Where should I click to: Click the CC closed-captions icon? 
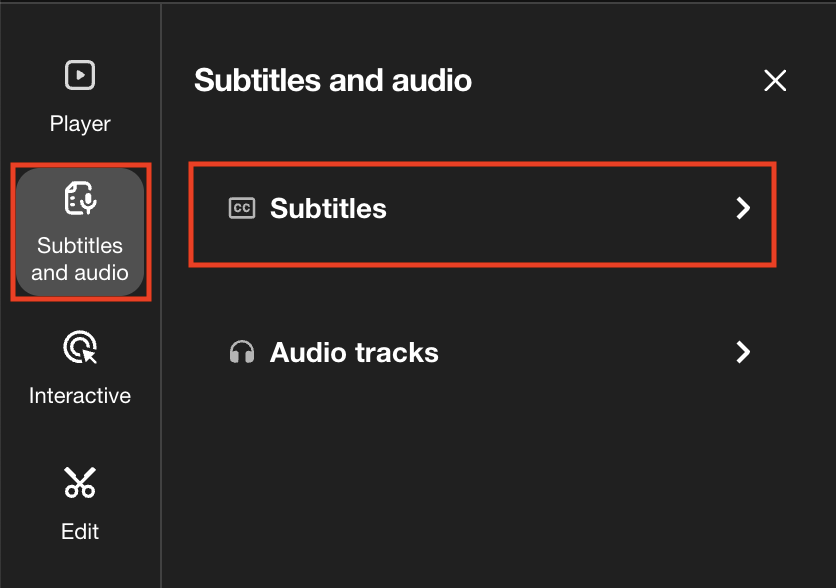pos(241,208)
